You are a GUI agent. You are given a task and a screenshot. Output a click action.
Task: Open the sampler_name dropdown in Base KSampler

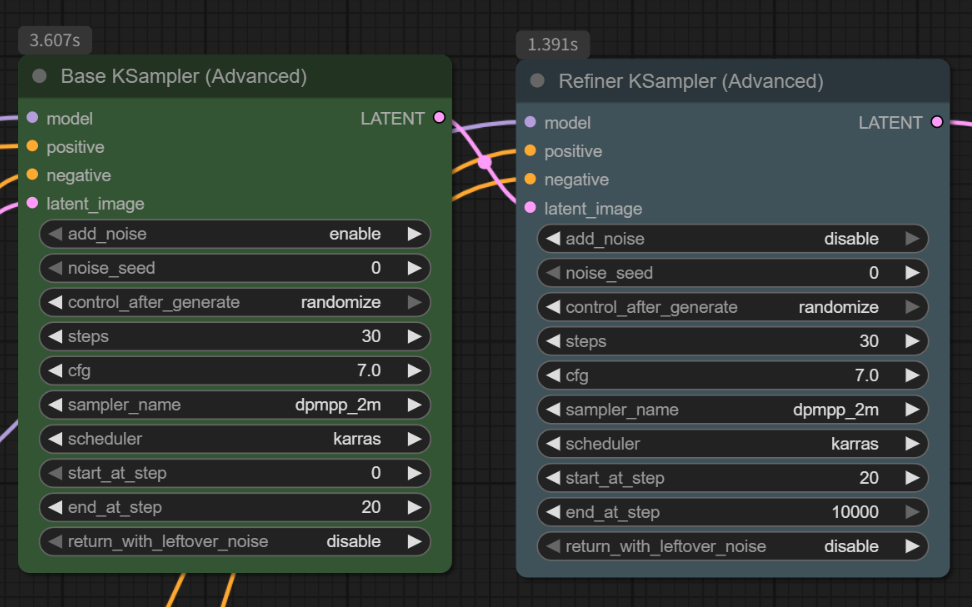point(234,405)
